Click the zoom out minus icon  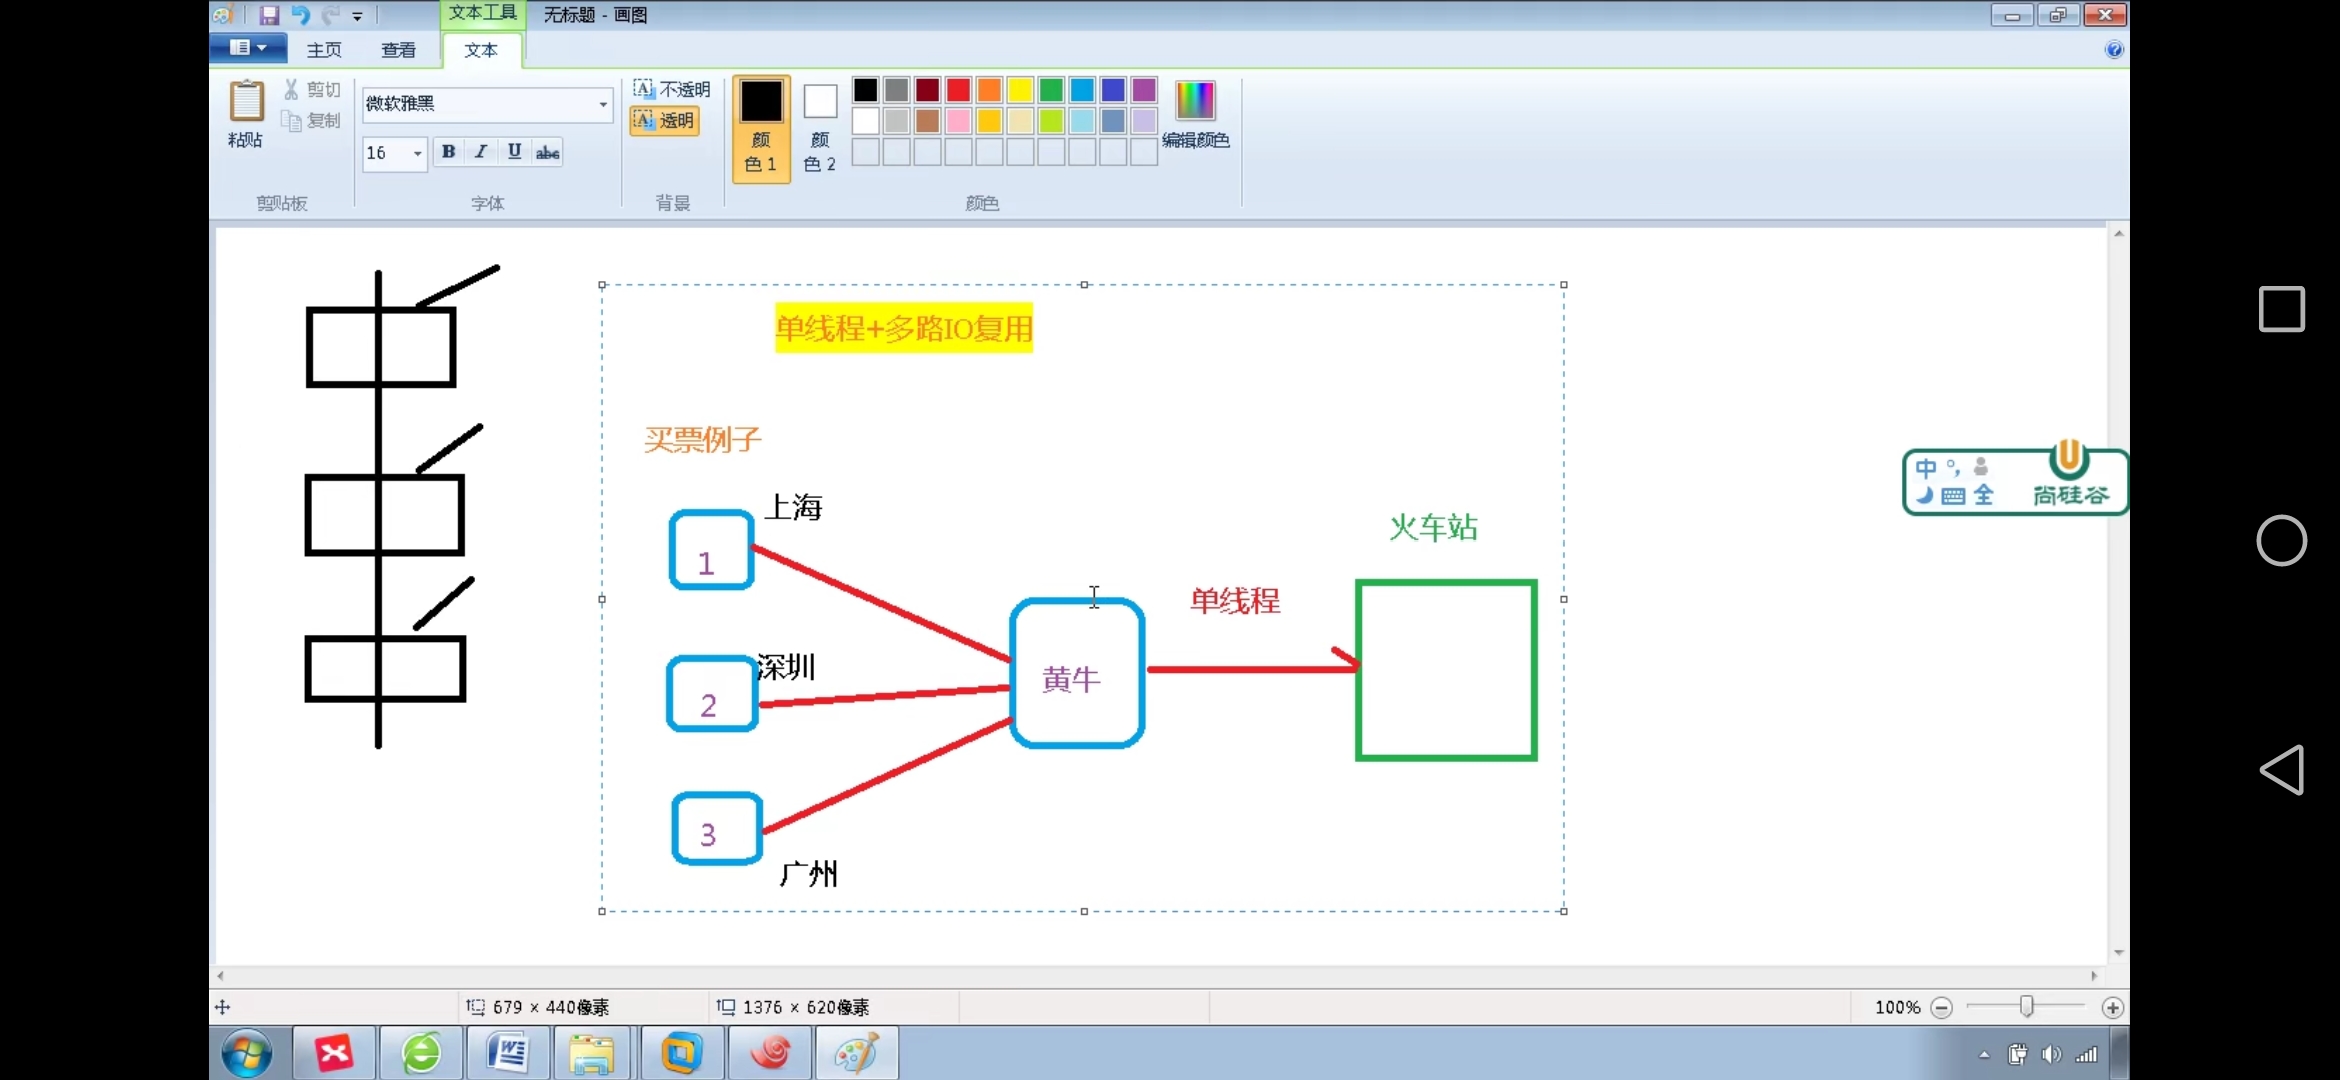coord(1941,1008)
